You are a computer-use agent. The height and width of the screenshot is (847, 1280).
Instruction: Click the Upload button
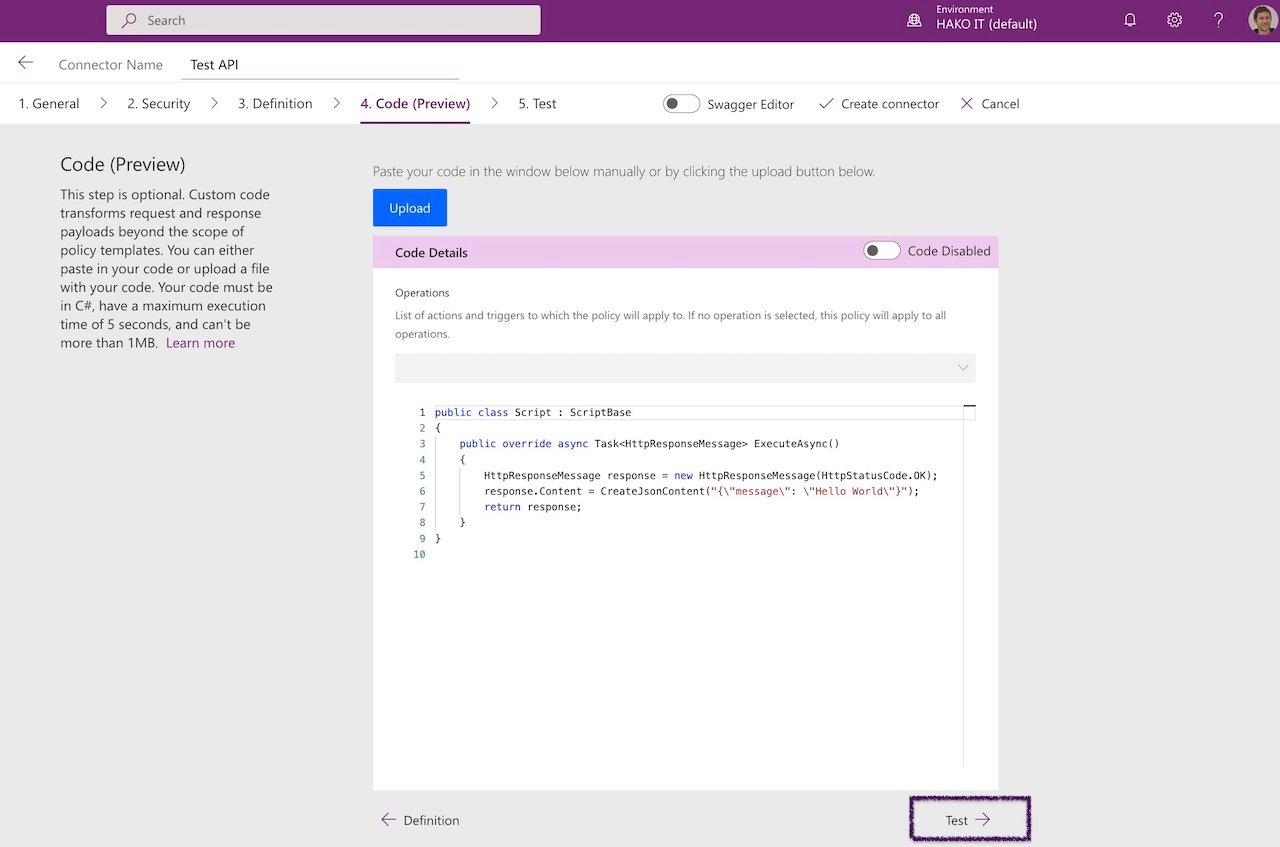click(410, 208)
